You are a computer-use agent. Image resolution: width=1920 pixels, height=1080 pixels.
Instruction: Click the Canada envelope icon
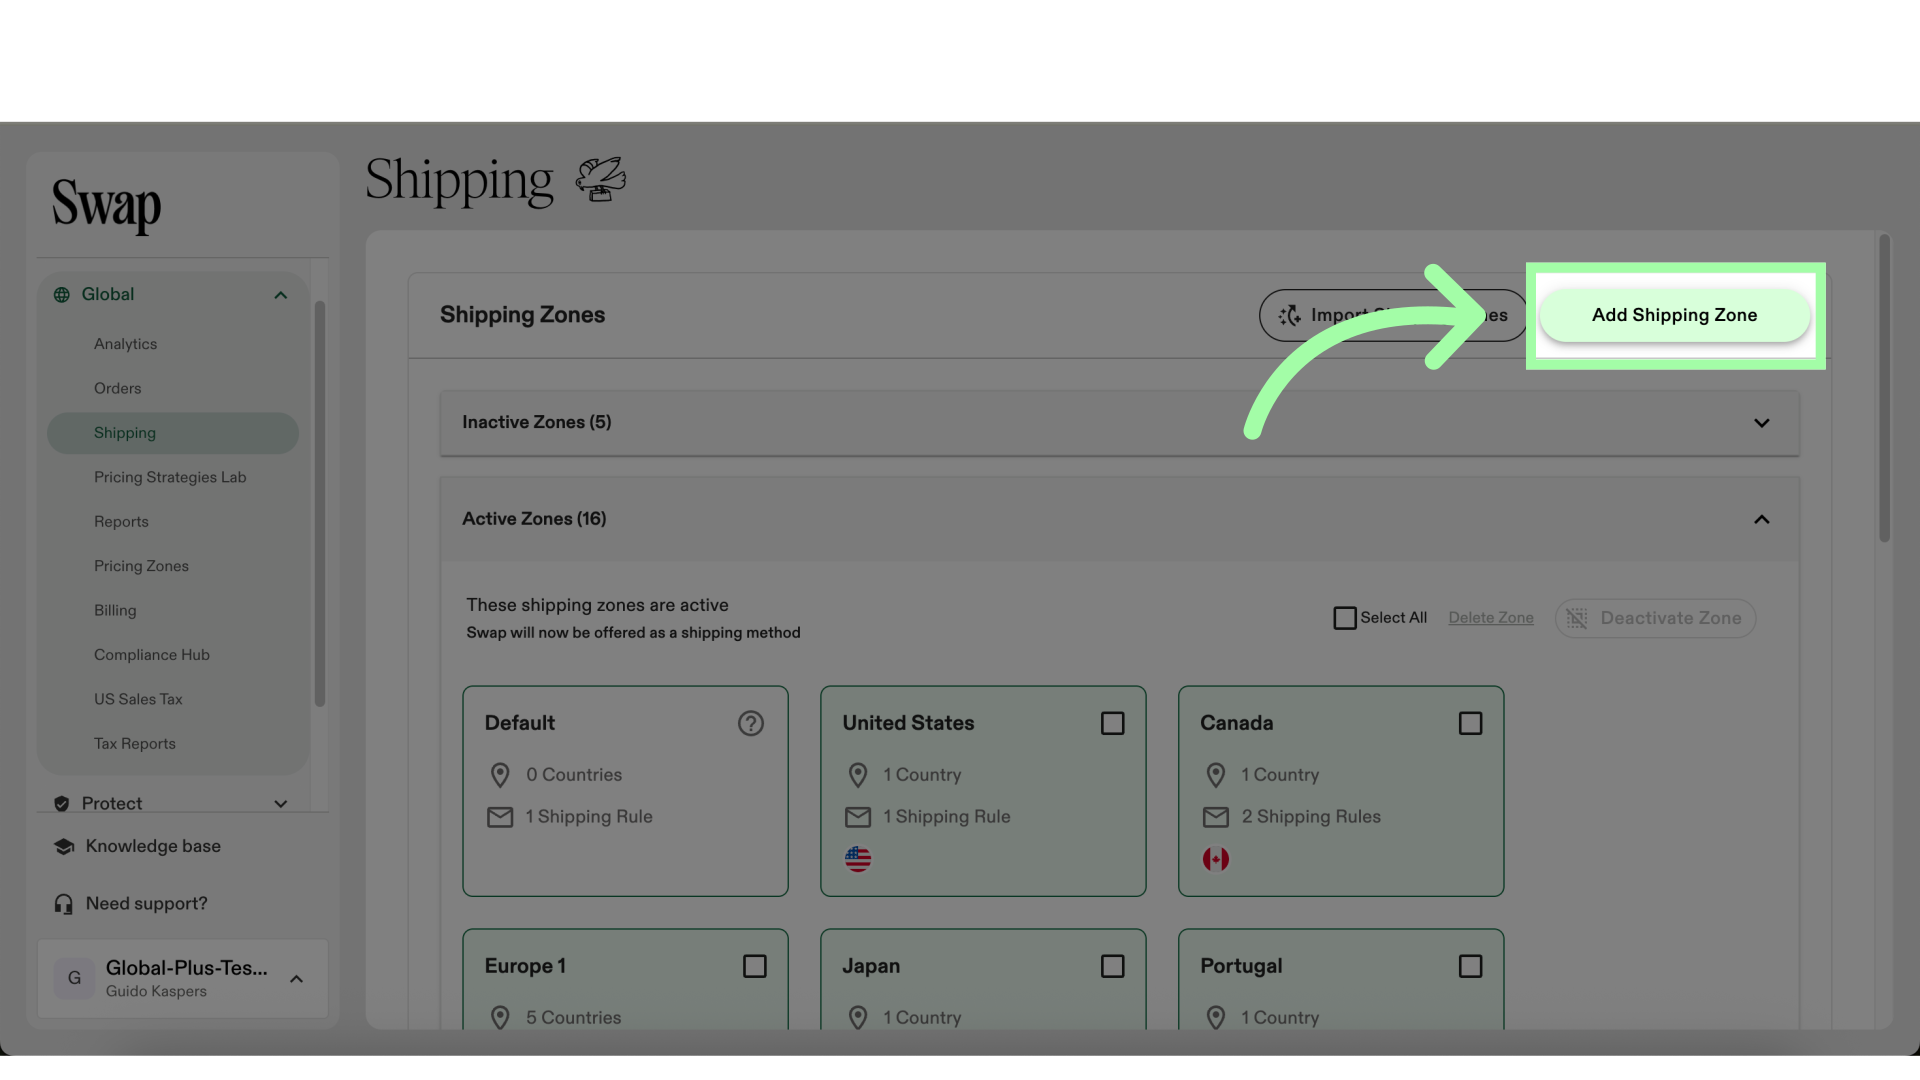1216,817
